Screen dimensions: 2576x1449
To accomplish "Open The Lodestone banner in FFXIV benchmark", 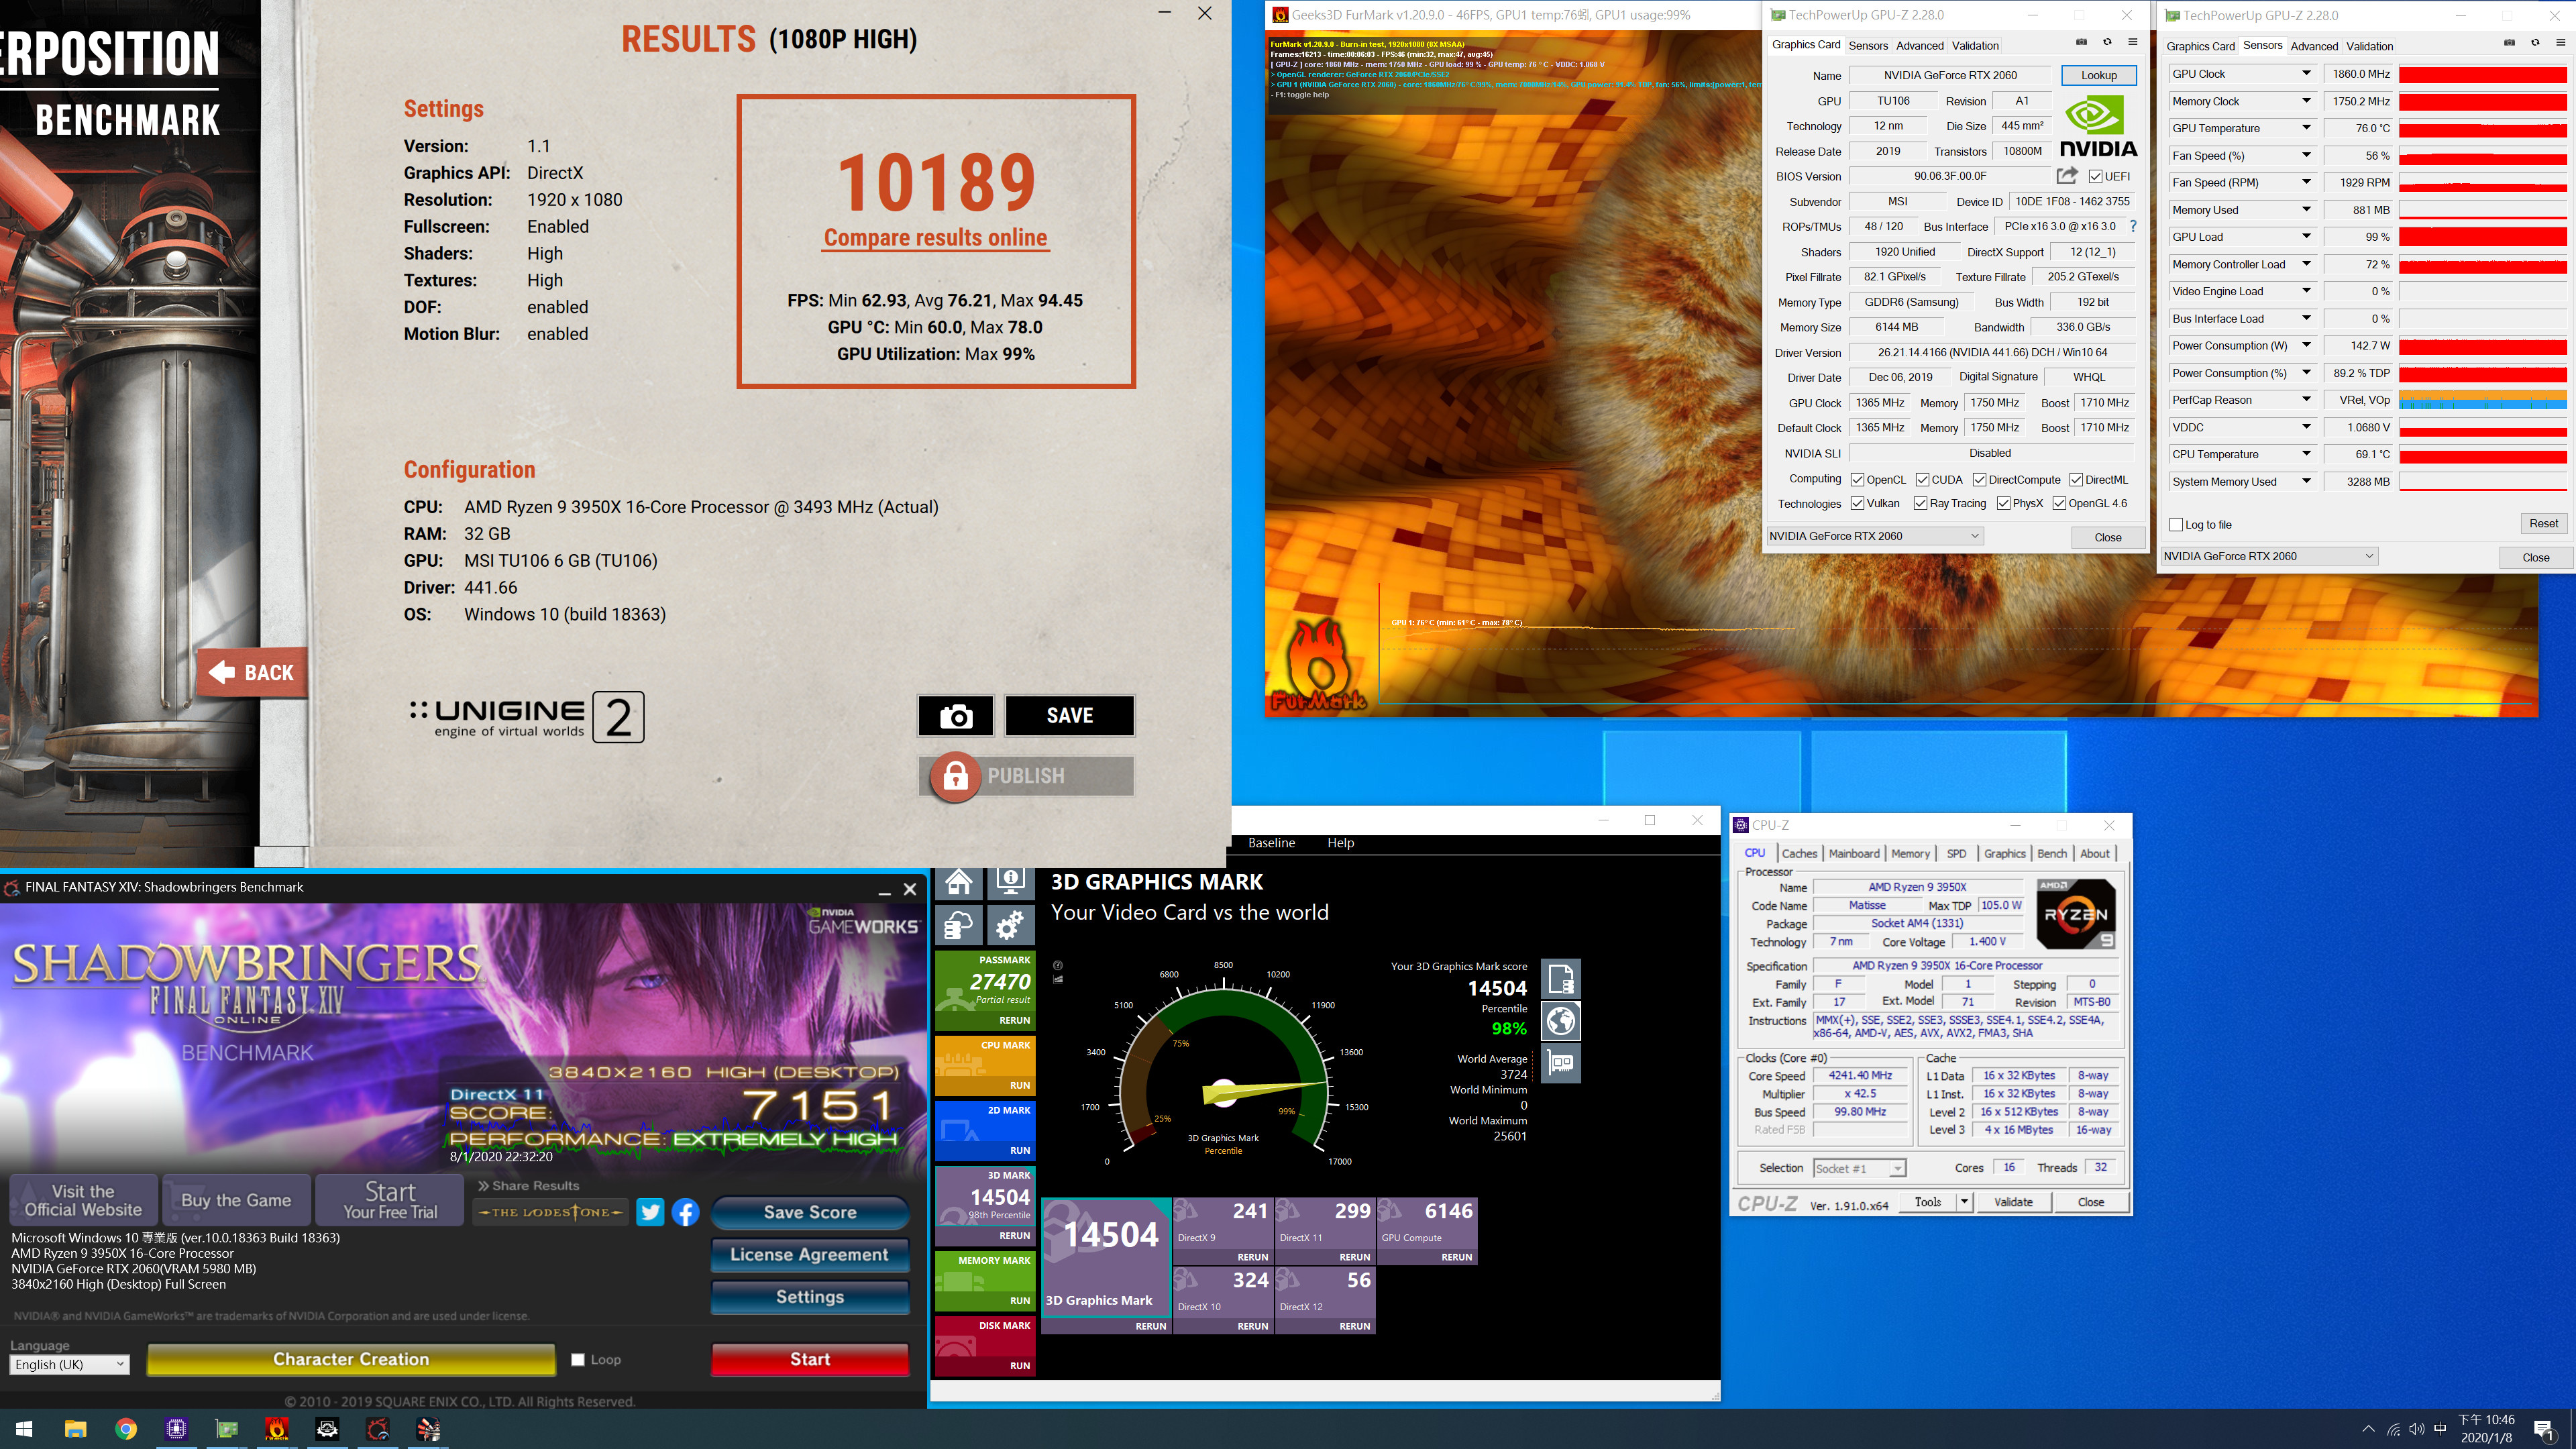I will click(551, 1212).
